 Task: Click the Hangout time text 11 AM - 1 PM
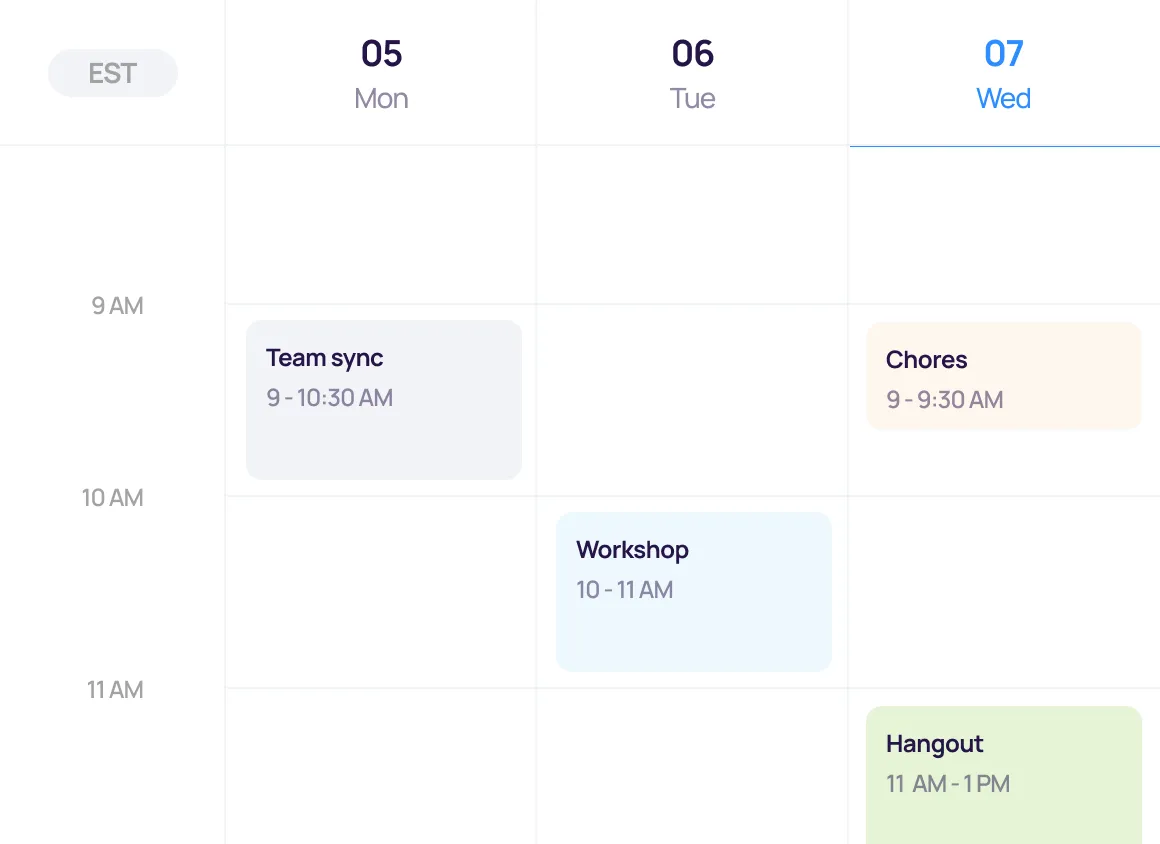click(x=948, y=784)
